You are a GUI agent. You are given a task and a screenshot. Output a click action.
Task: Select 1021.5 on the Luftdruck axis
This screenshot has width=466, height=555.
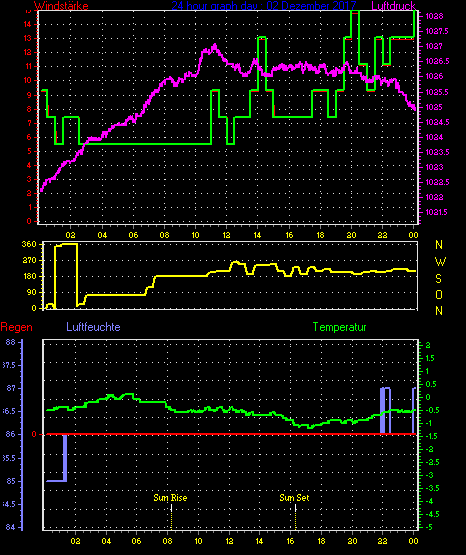click(x=437, y=212)
